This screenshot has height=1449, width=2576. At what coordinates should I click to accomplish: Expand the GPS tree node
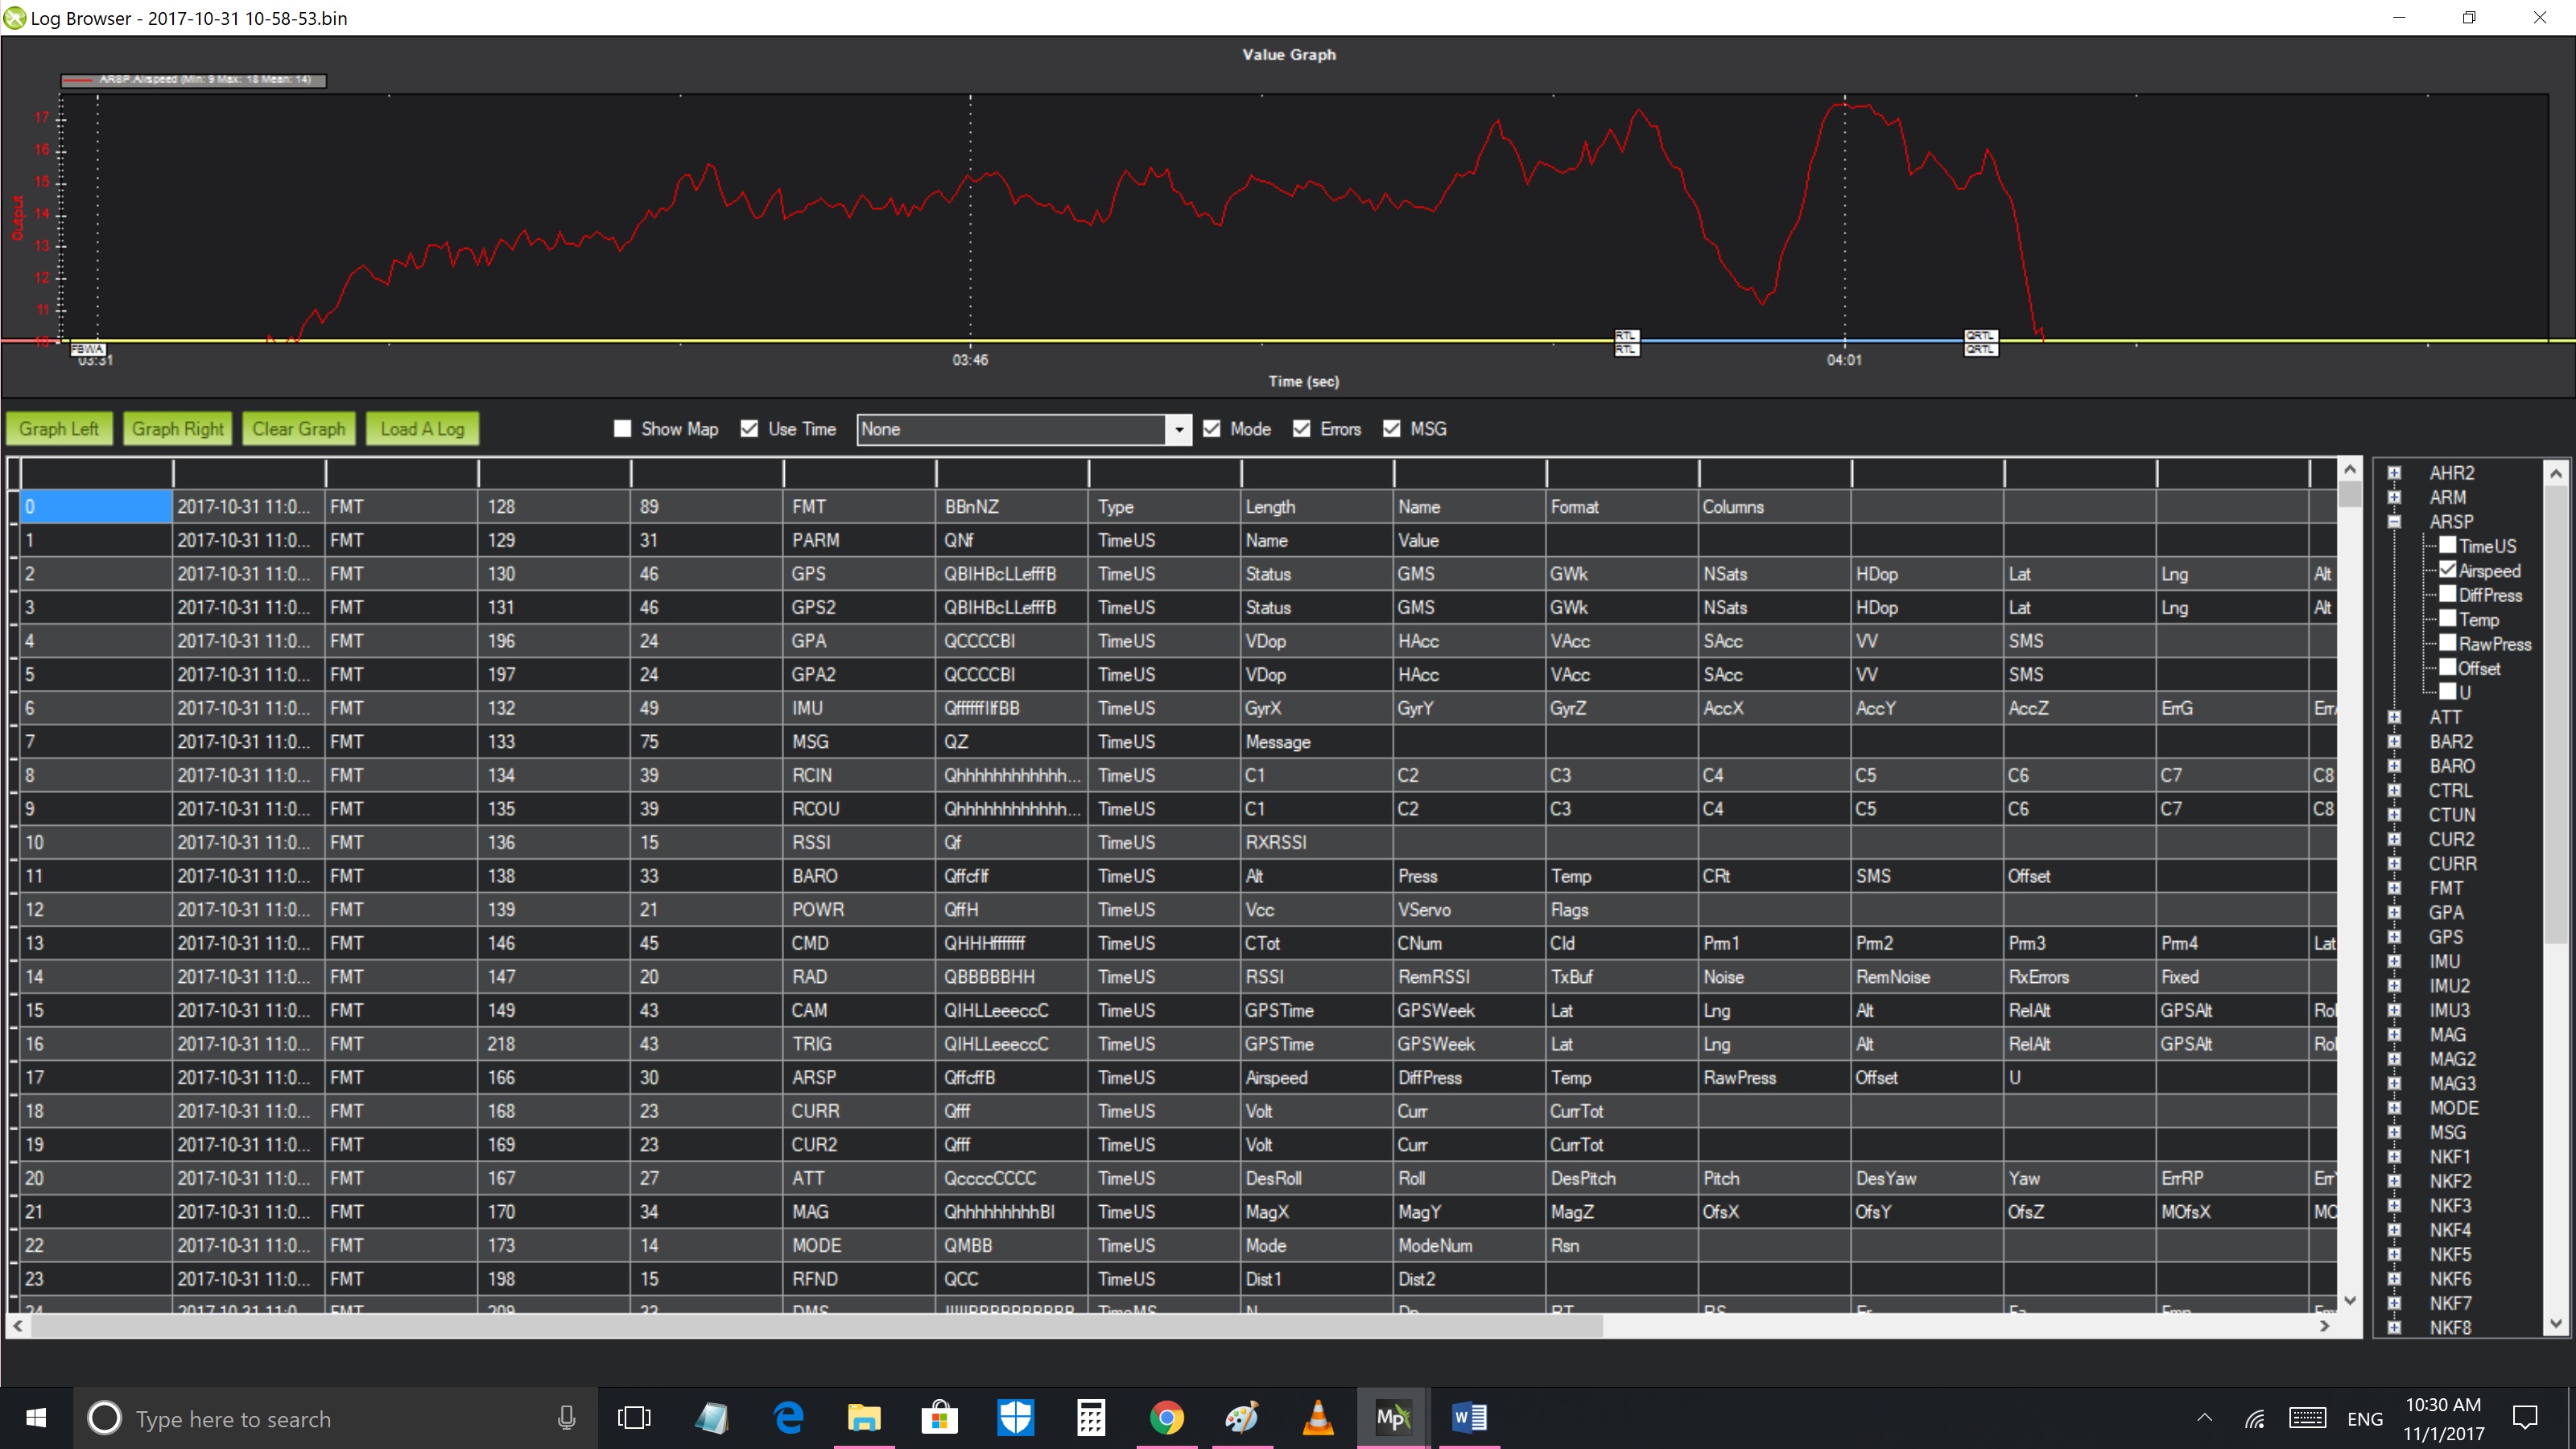point(2394,936)
